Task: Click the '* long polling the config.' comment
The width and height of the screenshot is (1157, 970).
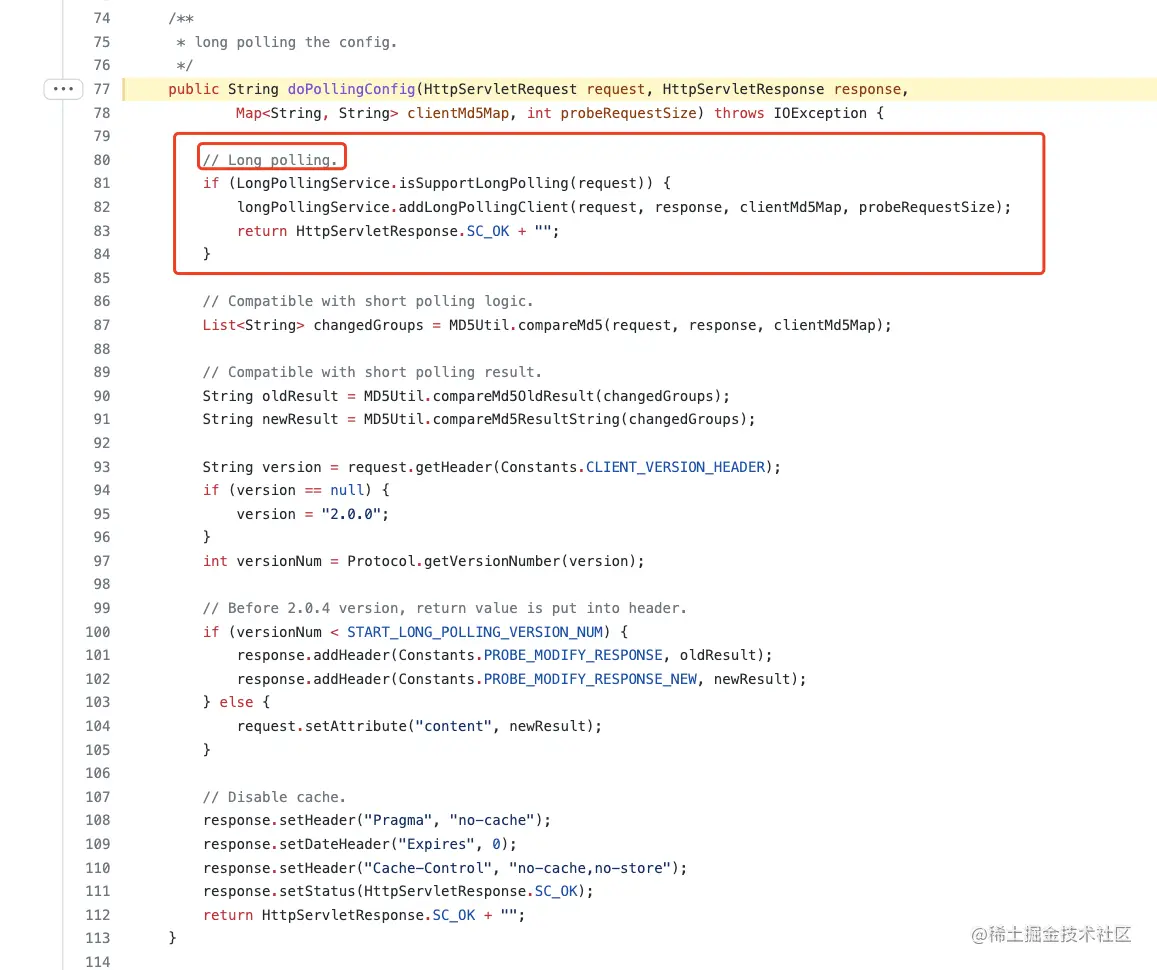Action: tap(286, 42)
